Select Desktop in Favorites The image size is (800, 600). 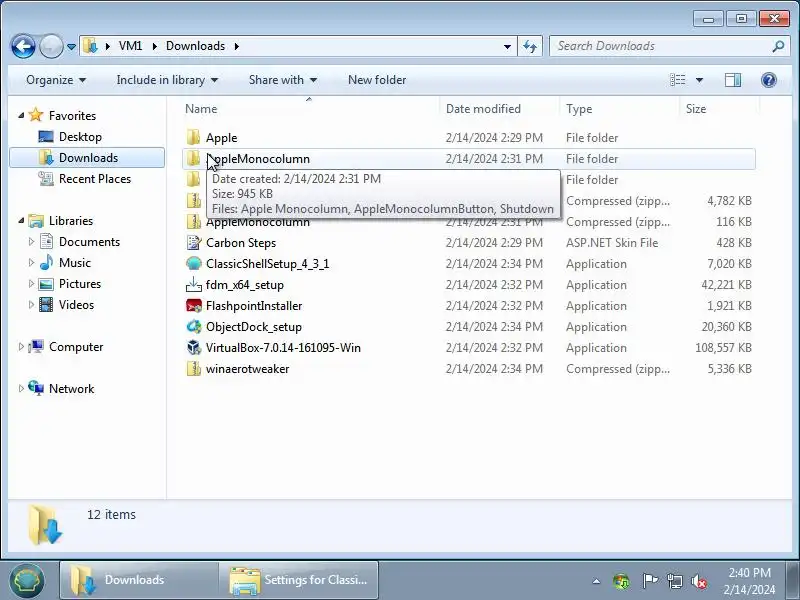coord(80,137)
